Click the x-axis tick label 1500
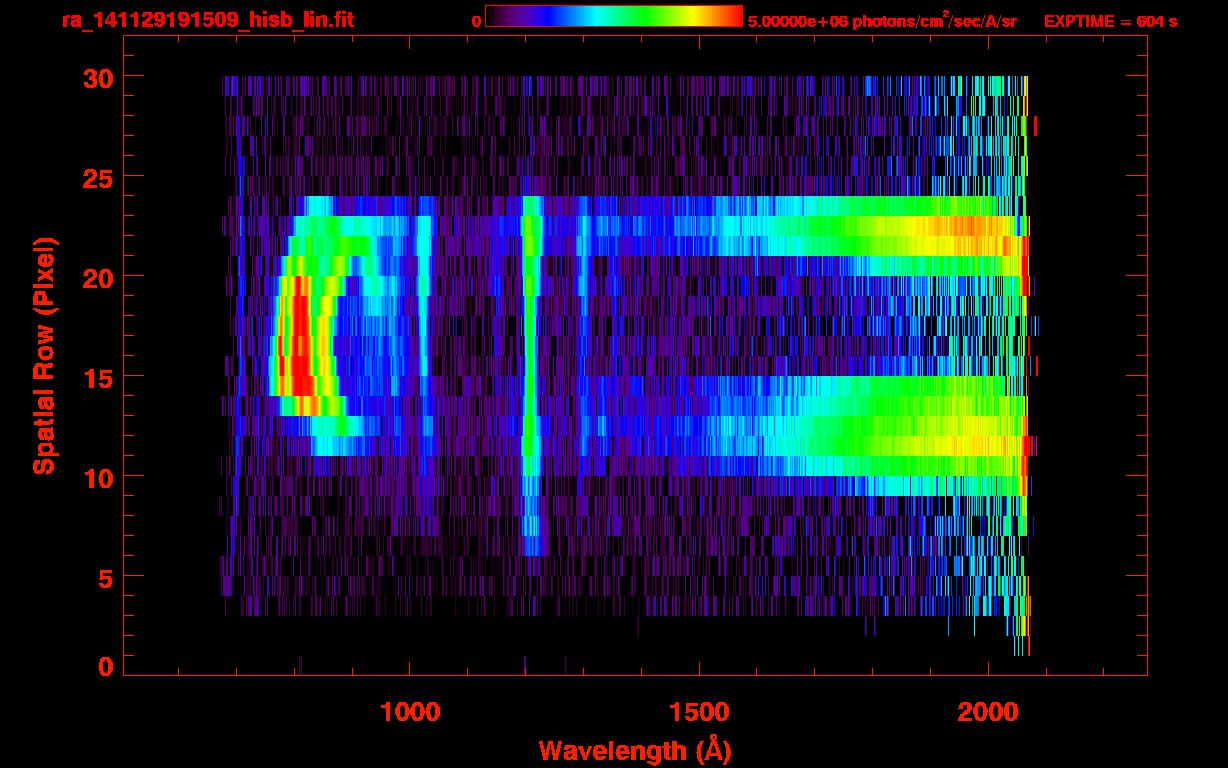The image size is (1228, 768). (699, 712)
